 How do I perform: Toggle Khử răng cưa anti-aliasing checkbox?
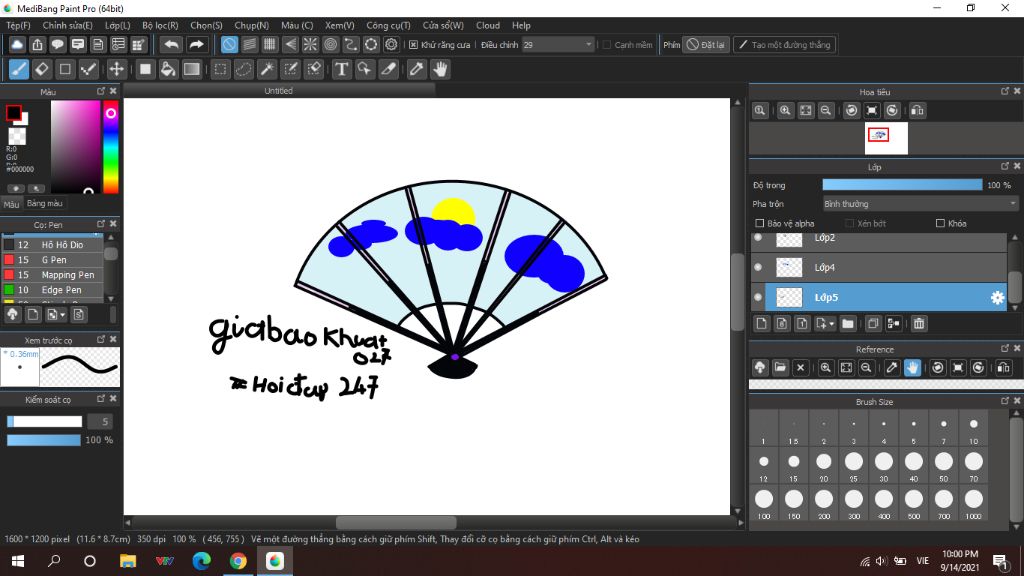pyautogui.click(x=413, y=45)
